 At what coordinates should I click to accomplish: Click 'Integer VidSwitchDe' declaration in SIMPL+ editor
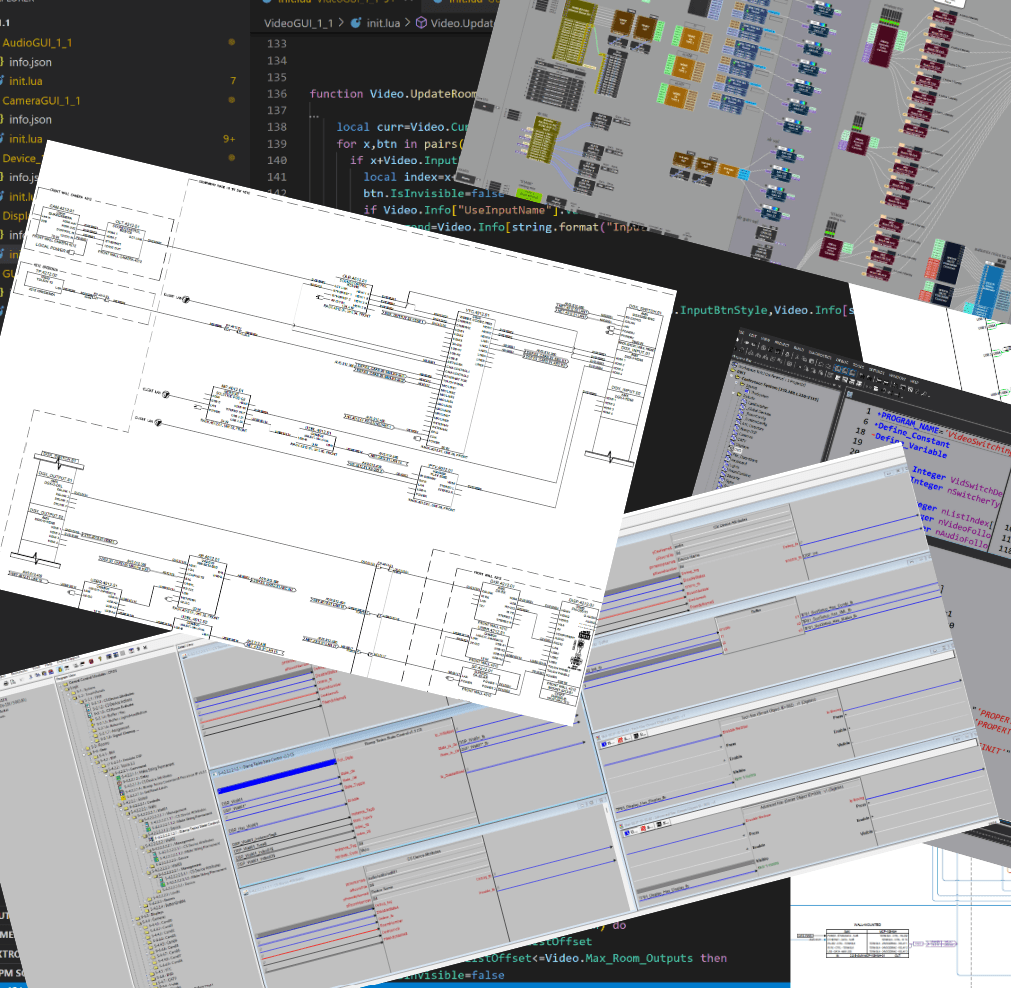coord(957,480)
